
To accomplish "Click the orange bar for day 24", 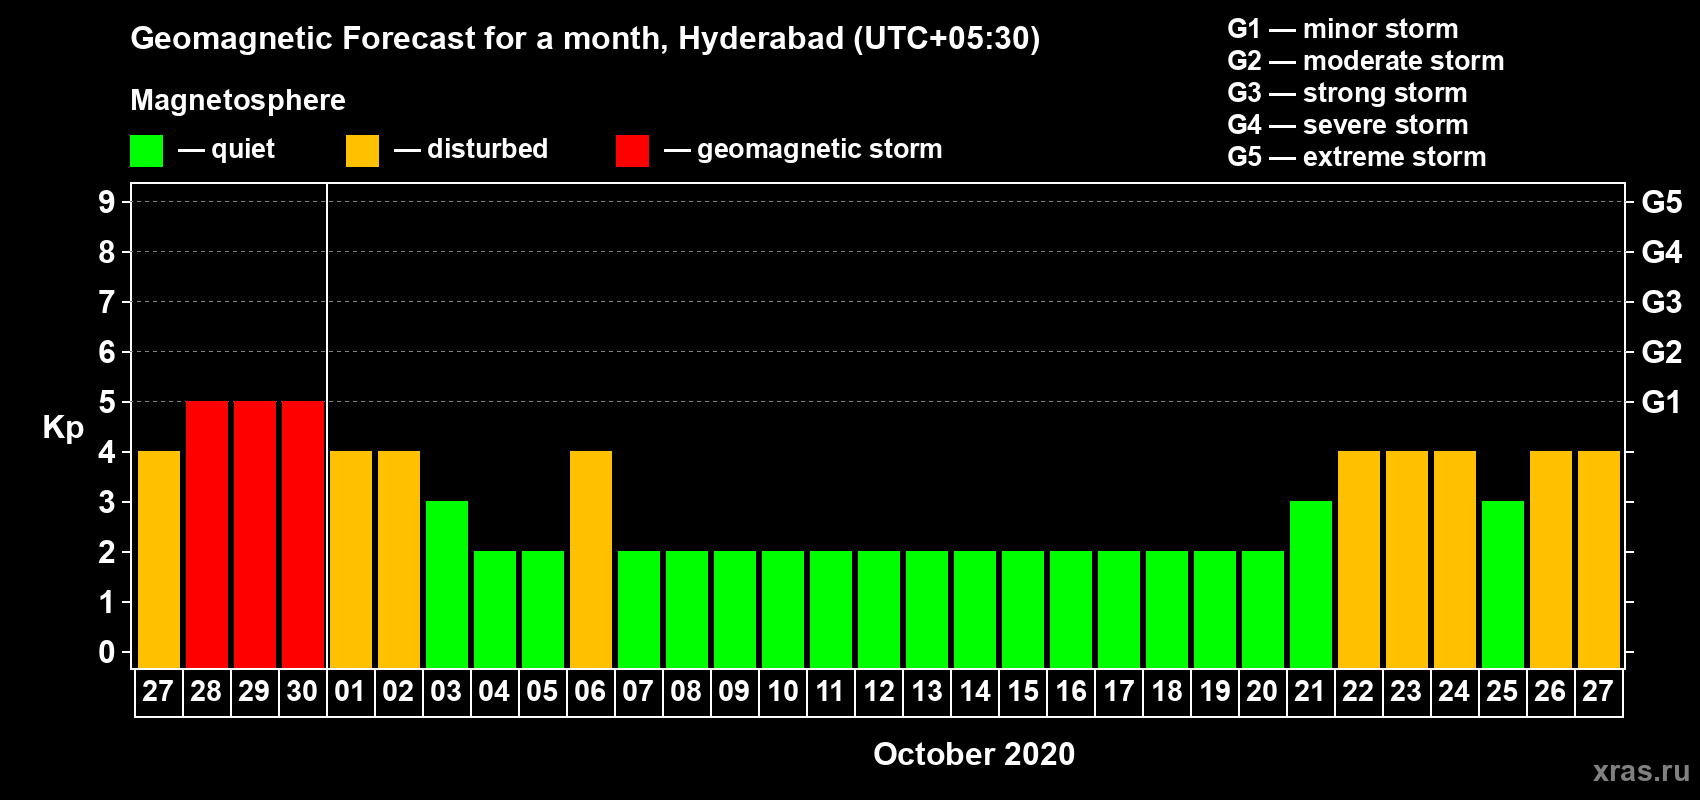I will (1455, 559).
